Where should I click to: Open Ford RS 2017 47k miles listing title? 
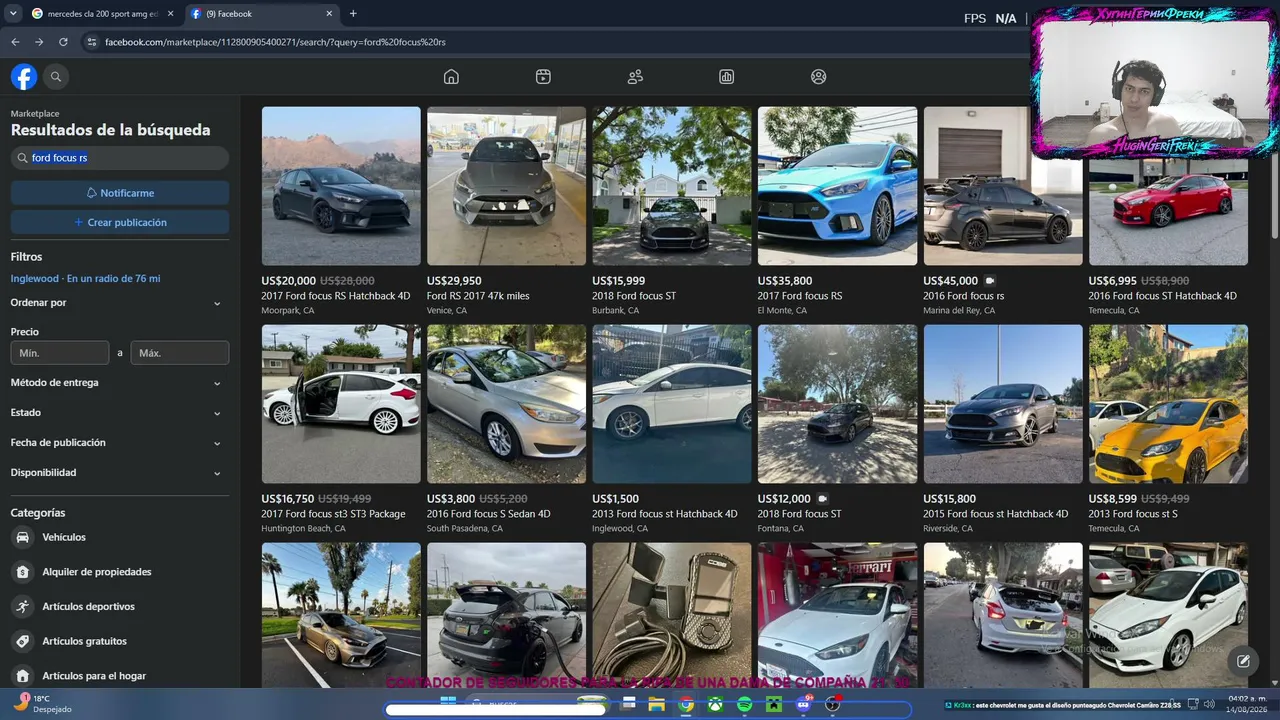[x=478, y=296]
